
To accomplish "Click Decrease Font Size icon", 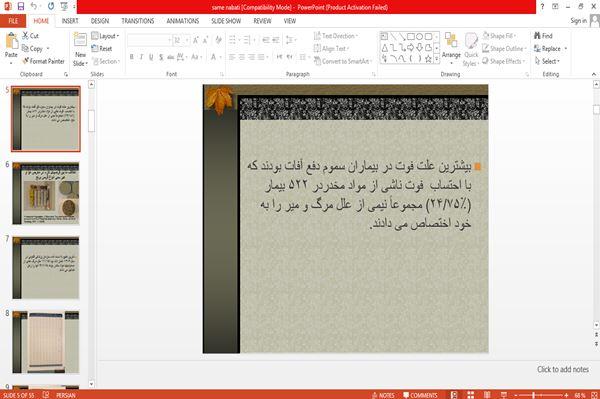I will (205, 40).
